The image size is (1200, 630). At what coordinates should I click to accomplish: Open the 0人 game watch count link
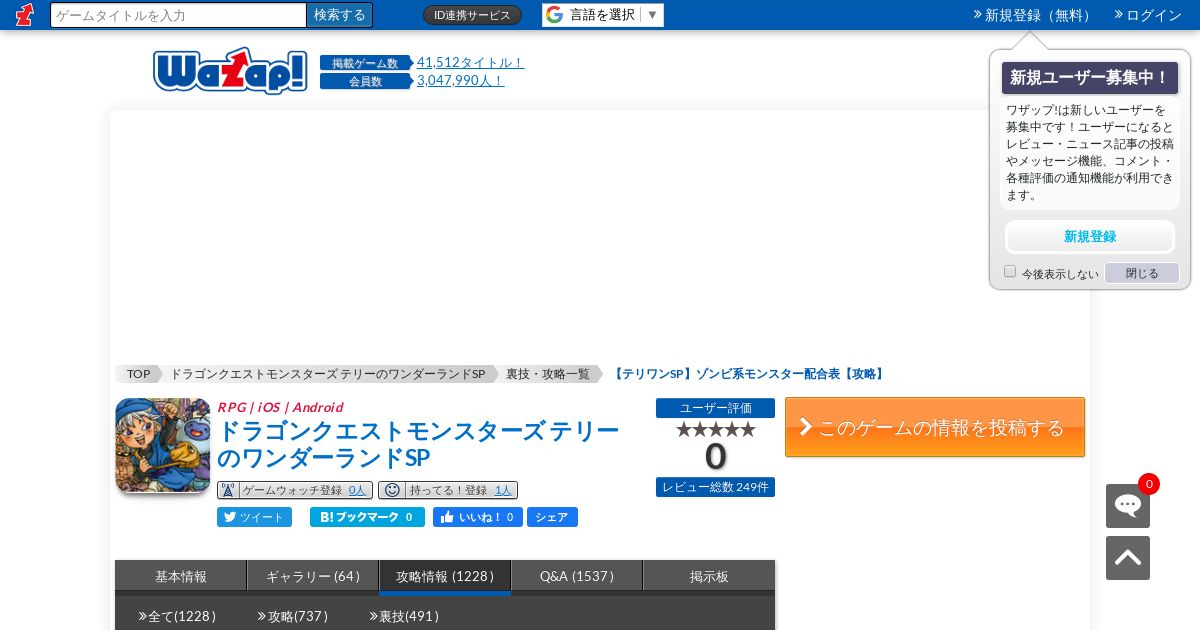point(357,490)
